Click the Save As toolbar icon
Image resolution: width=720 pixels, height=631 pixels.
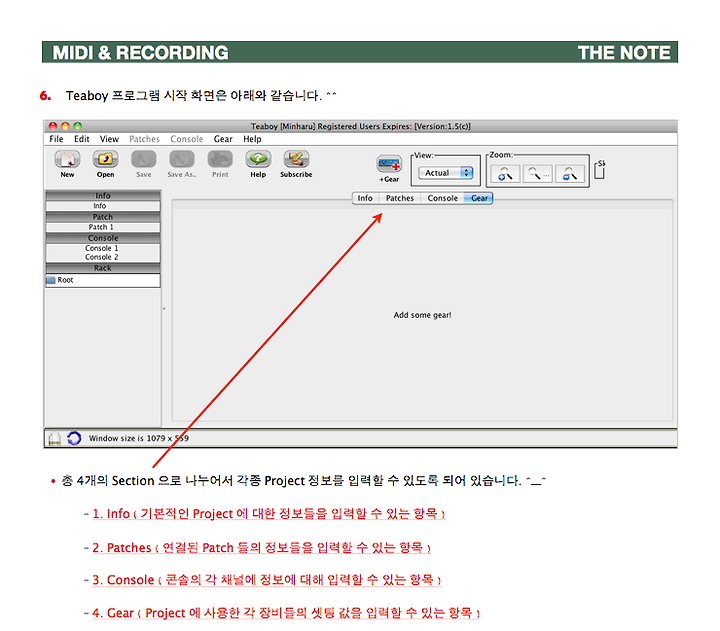click(x=182, y=159)
